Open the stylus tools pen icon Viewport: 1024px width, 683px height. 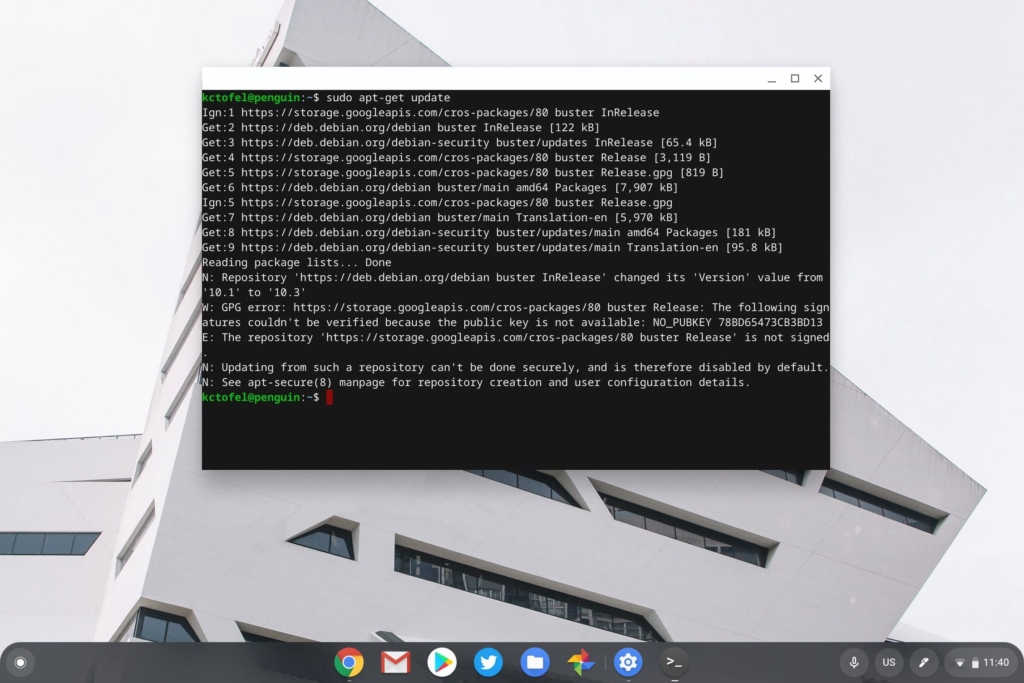click(923, 662)
